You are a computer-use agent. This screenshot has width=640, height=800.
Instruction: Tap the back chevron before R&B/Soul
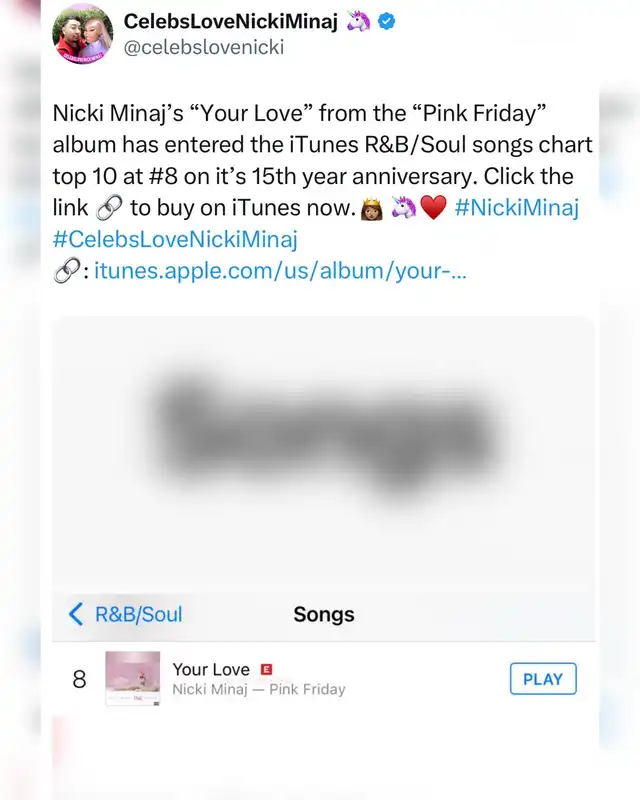tap(76, 614)
